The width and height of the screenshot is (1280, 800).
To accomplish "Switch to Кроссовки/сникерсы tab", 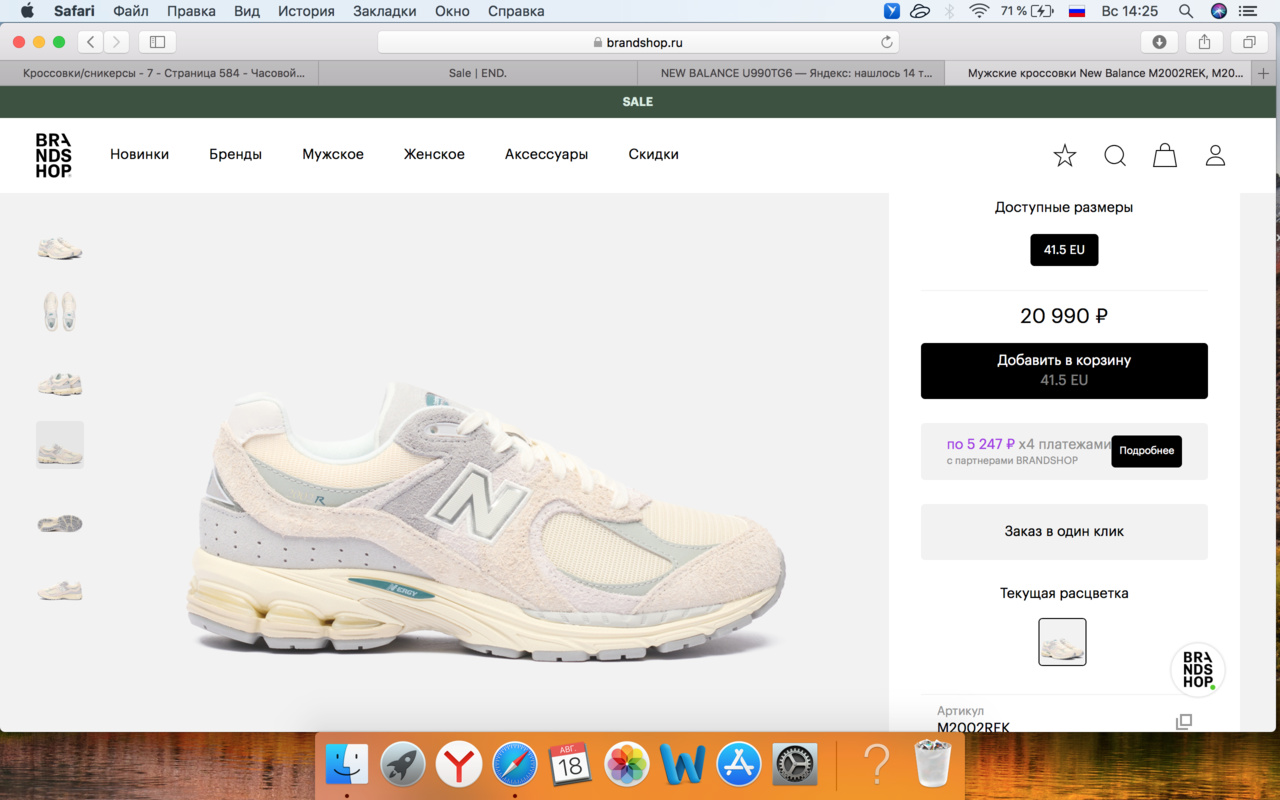I will point(160,73).
